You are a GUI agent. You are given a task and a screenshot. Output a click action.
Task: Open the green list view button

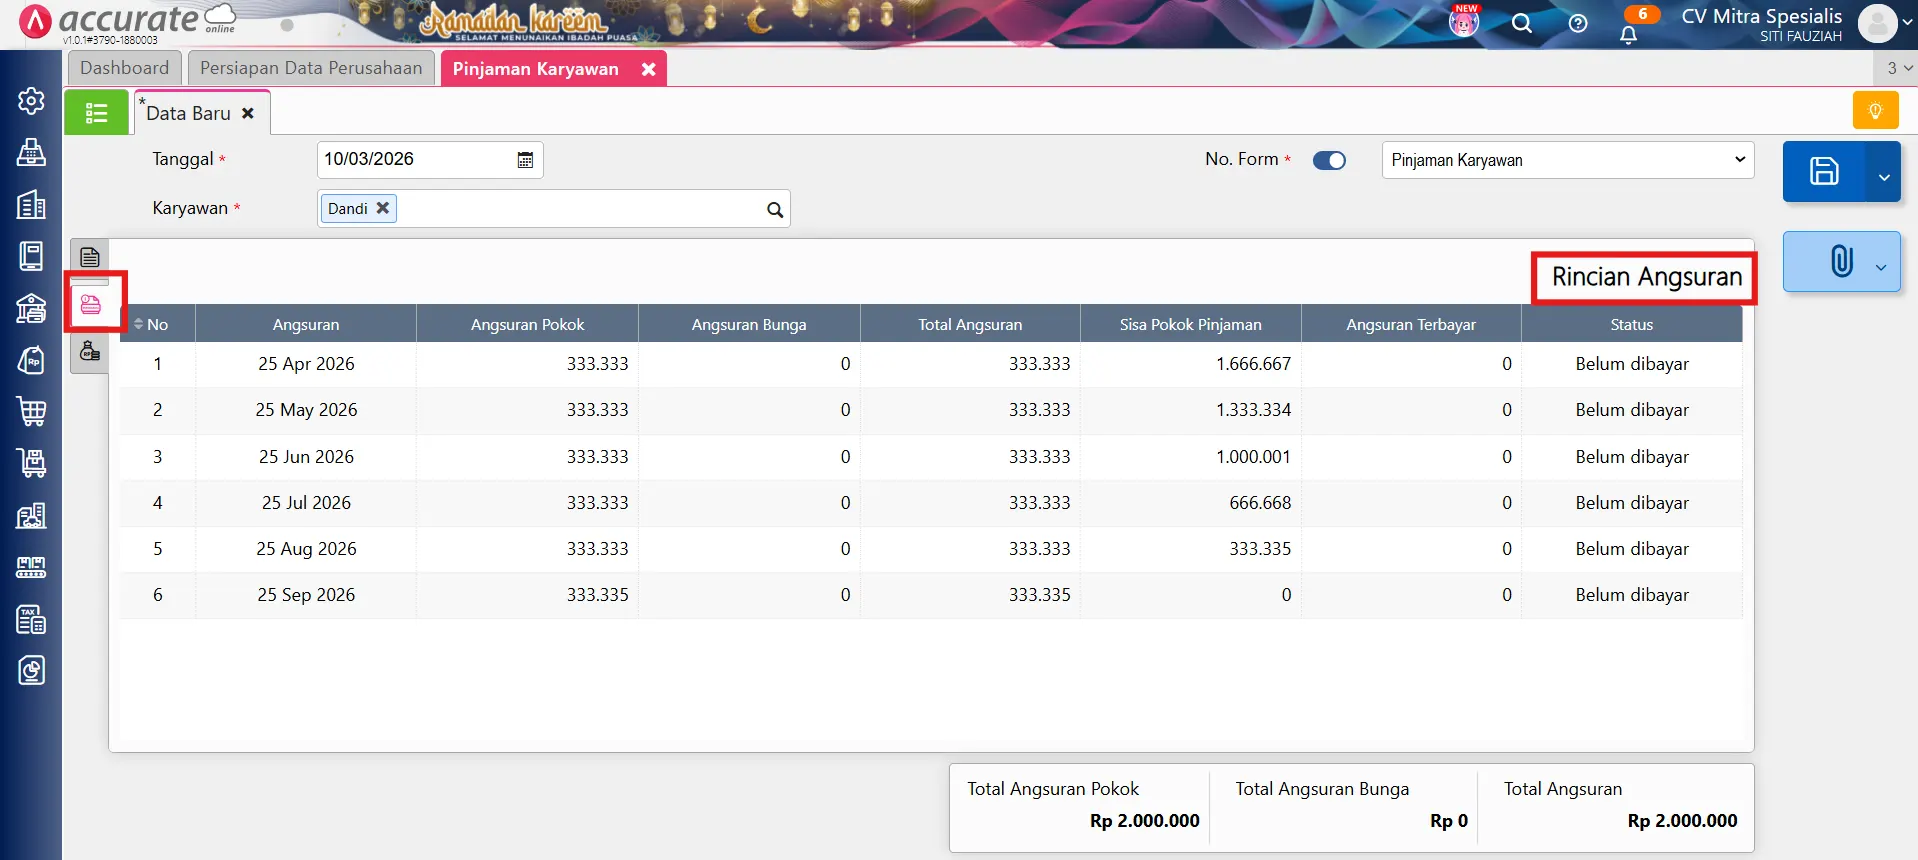pyautogui.click(x=96, y=113)
